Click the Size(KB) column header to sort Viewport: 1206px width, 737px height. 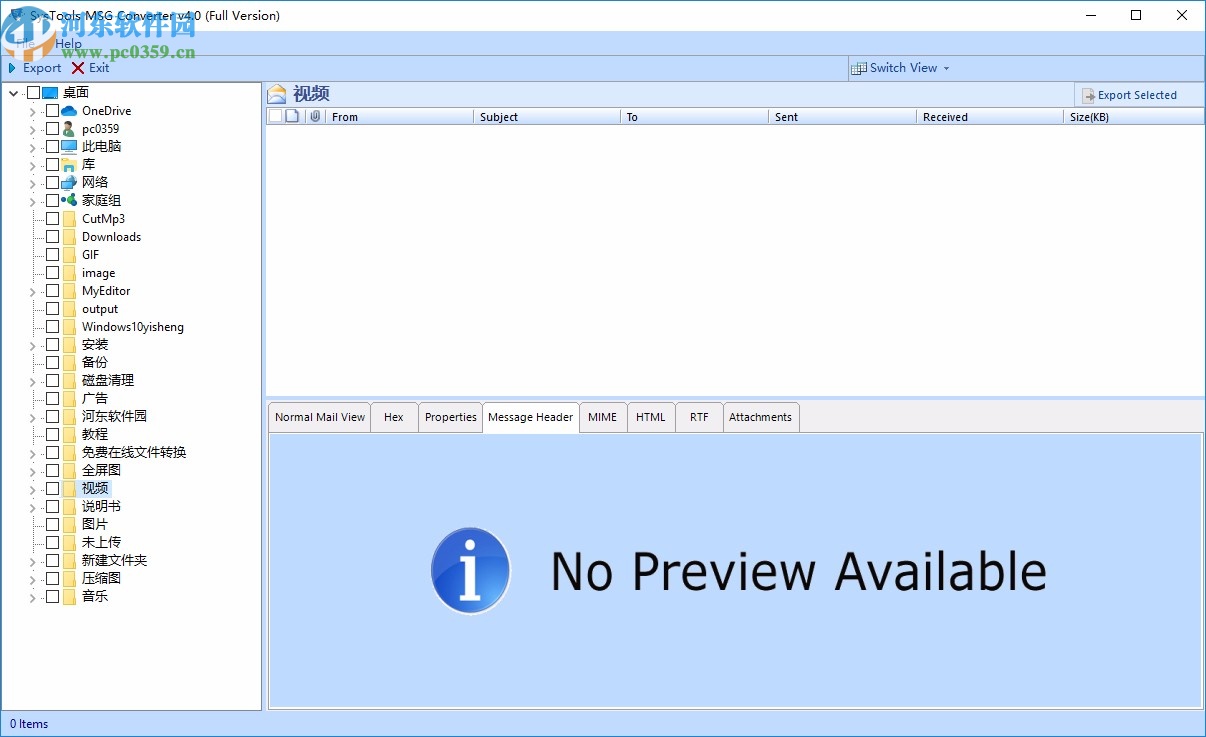1090,117
